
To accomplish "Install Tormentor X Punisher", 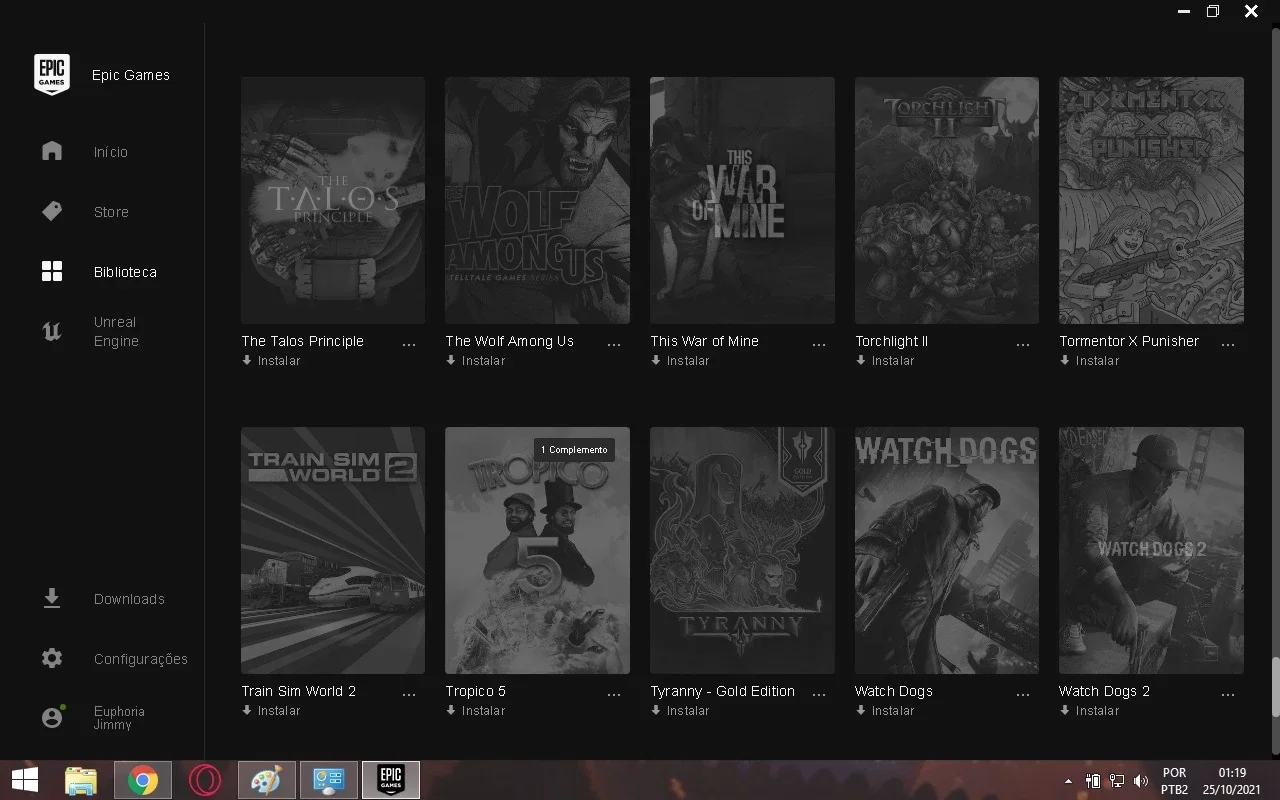I will [1089, 361].
